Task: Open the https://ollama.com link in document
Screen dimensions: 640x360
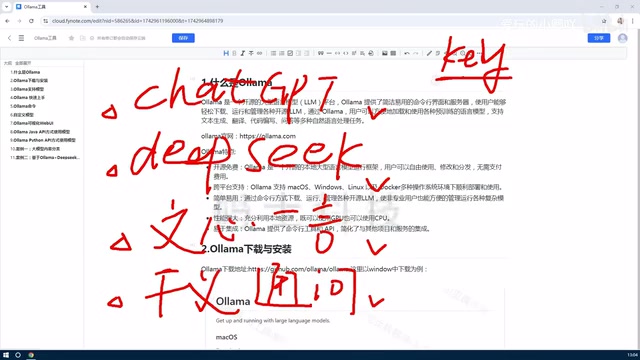Action: (268, 136)
